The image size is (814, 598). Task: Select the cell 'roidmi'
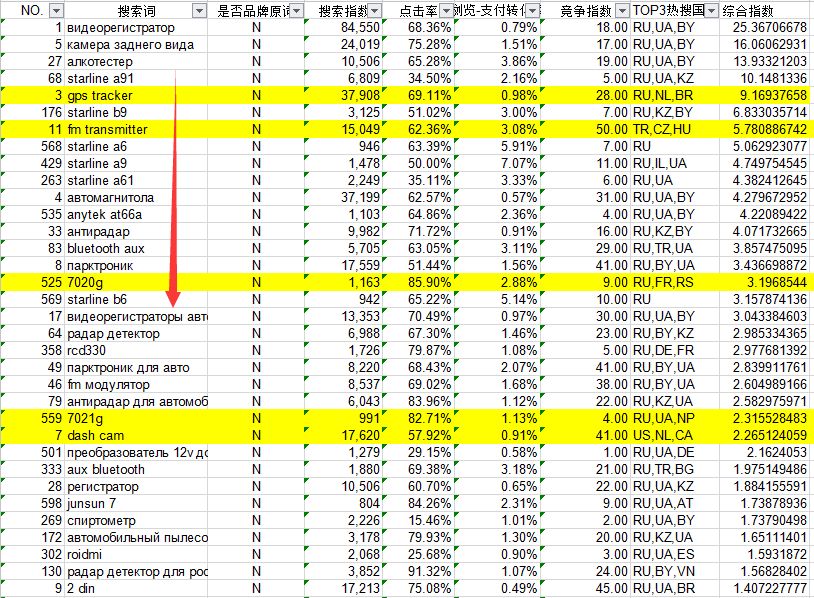point(136,555)
